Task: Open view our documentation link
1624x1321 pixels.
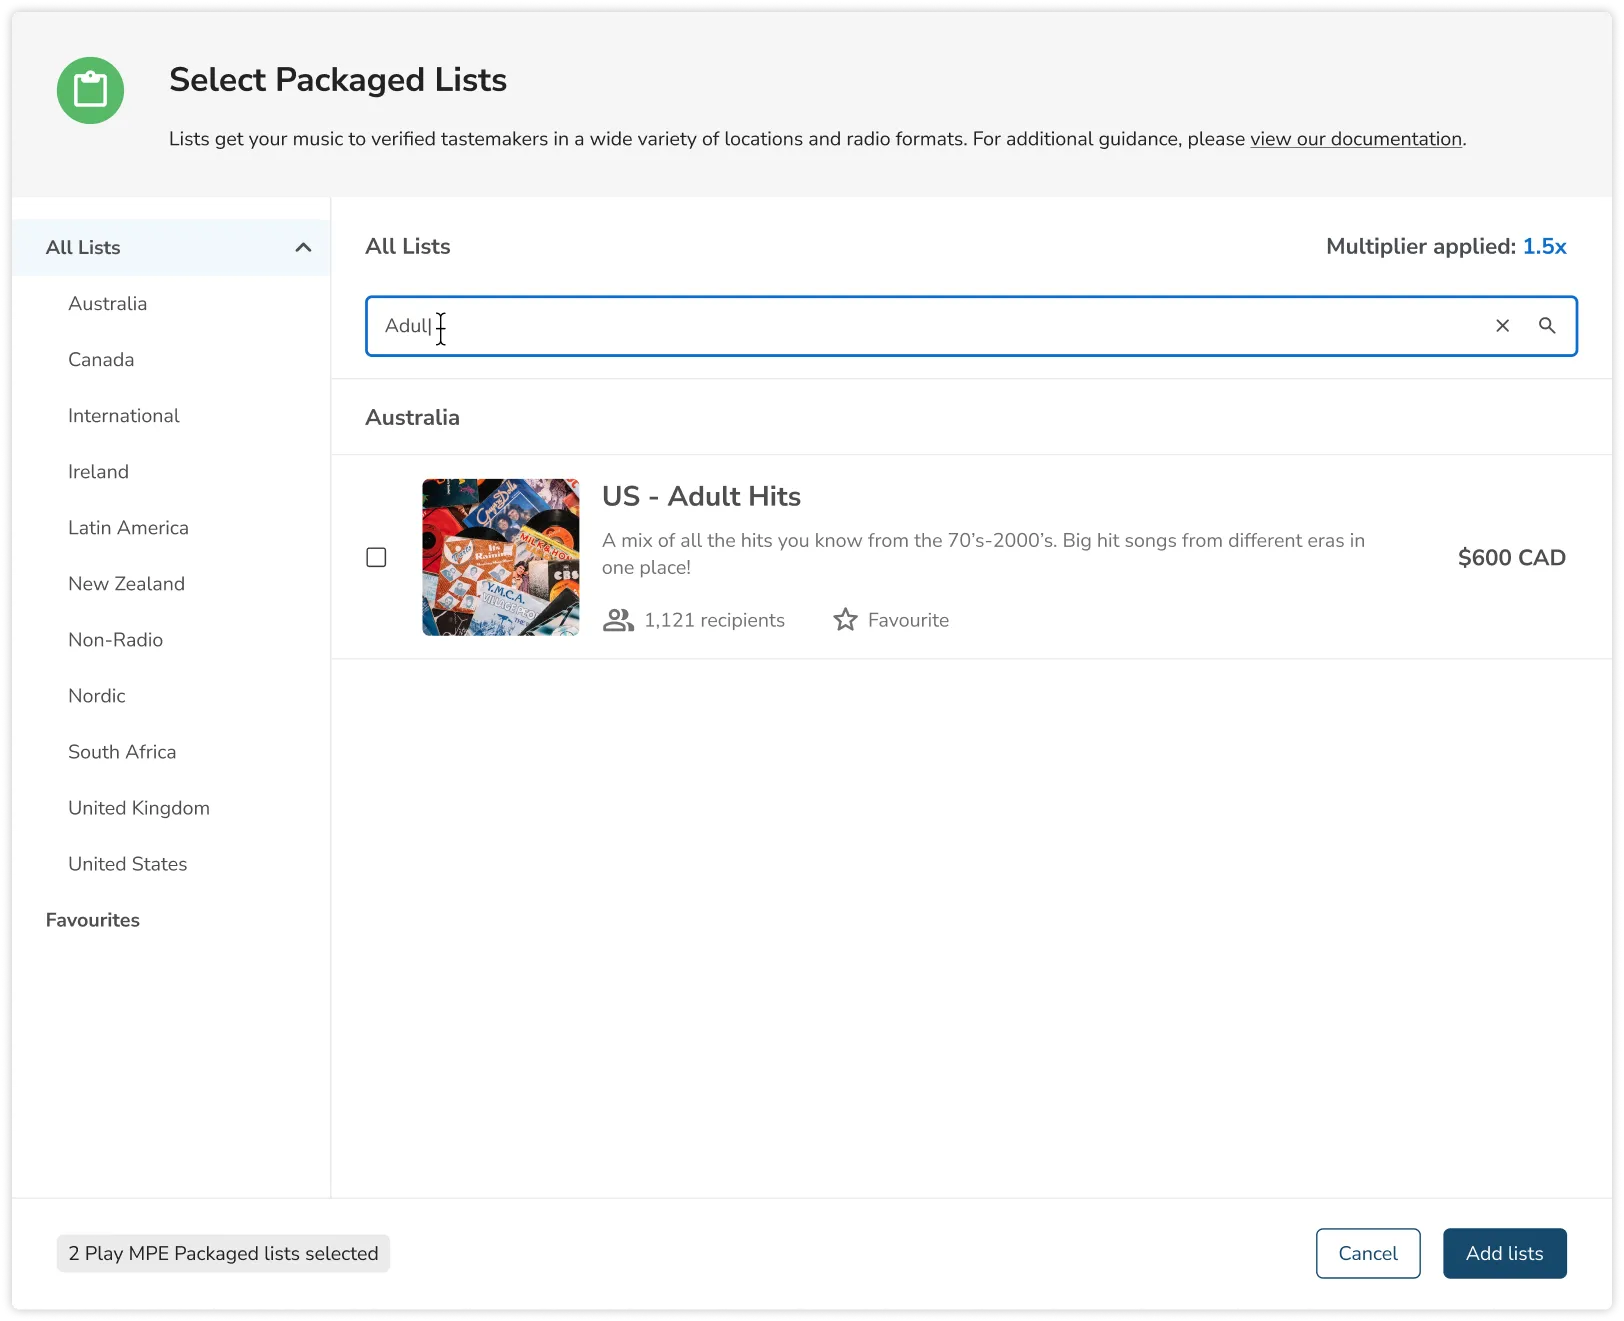Action: pyautogui.click(x=1355, y=139)
